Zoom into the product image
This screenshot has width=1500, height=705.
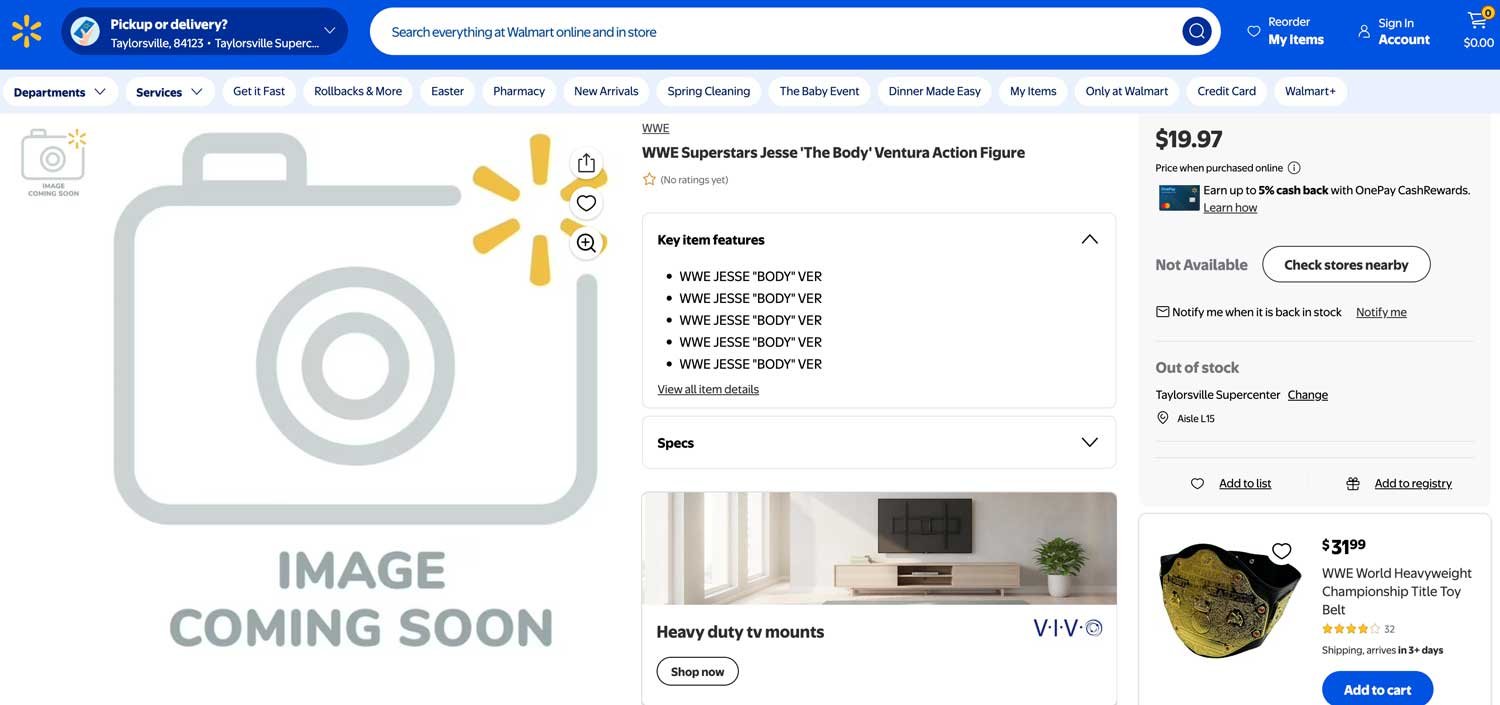click(586, 243)
